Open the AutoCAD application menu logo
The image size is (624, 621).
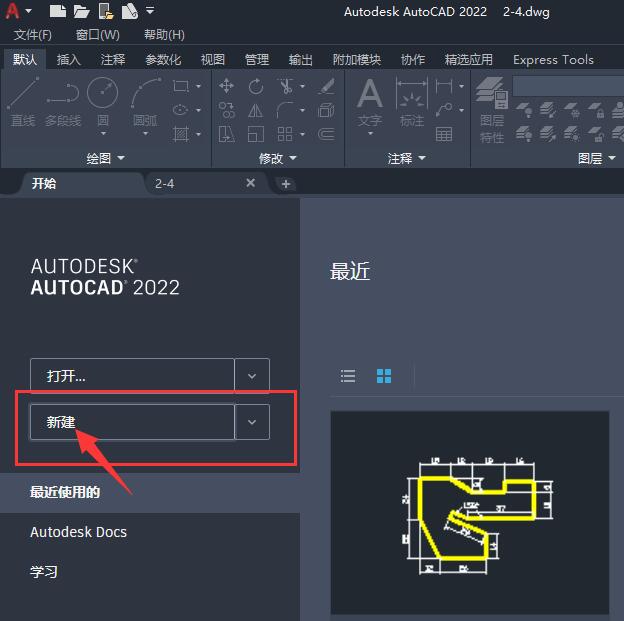pyautogui.click(x=12, y=11)
